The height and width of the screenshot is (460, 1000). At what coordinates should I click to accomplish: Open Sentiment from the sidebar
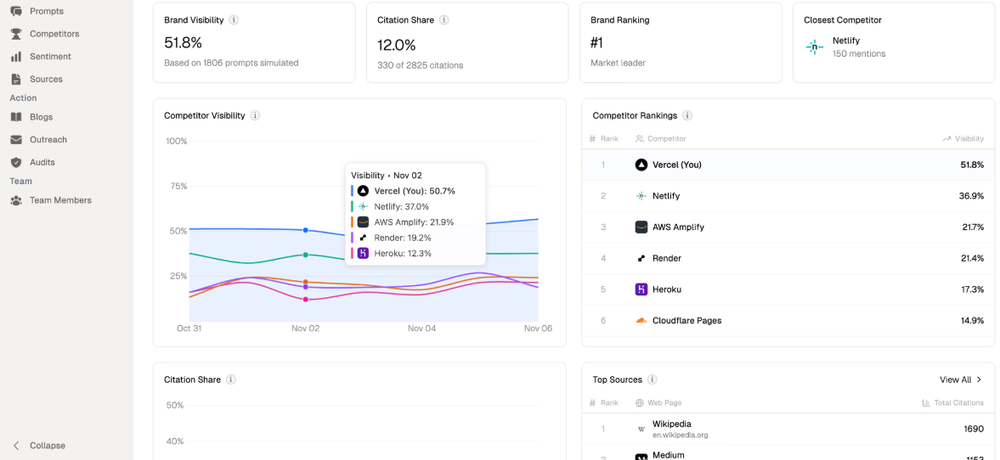[50, 57]
